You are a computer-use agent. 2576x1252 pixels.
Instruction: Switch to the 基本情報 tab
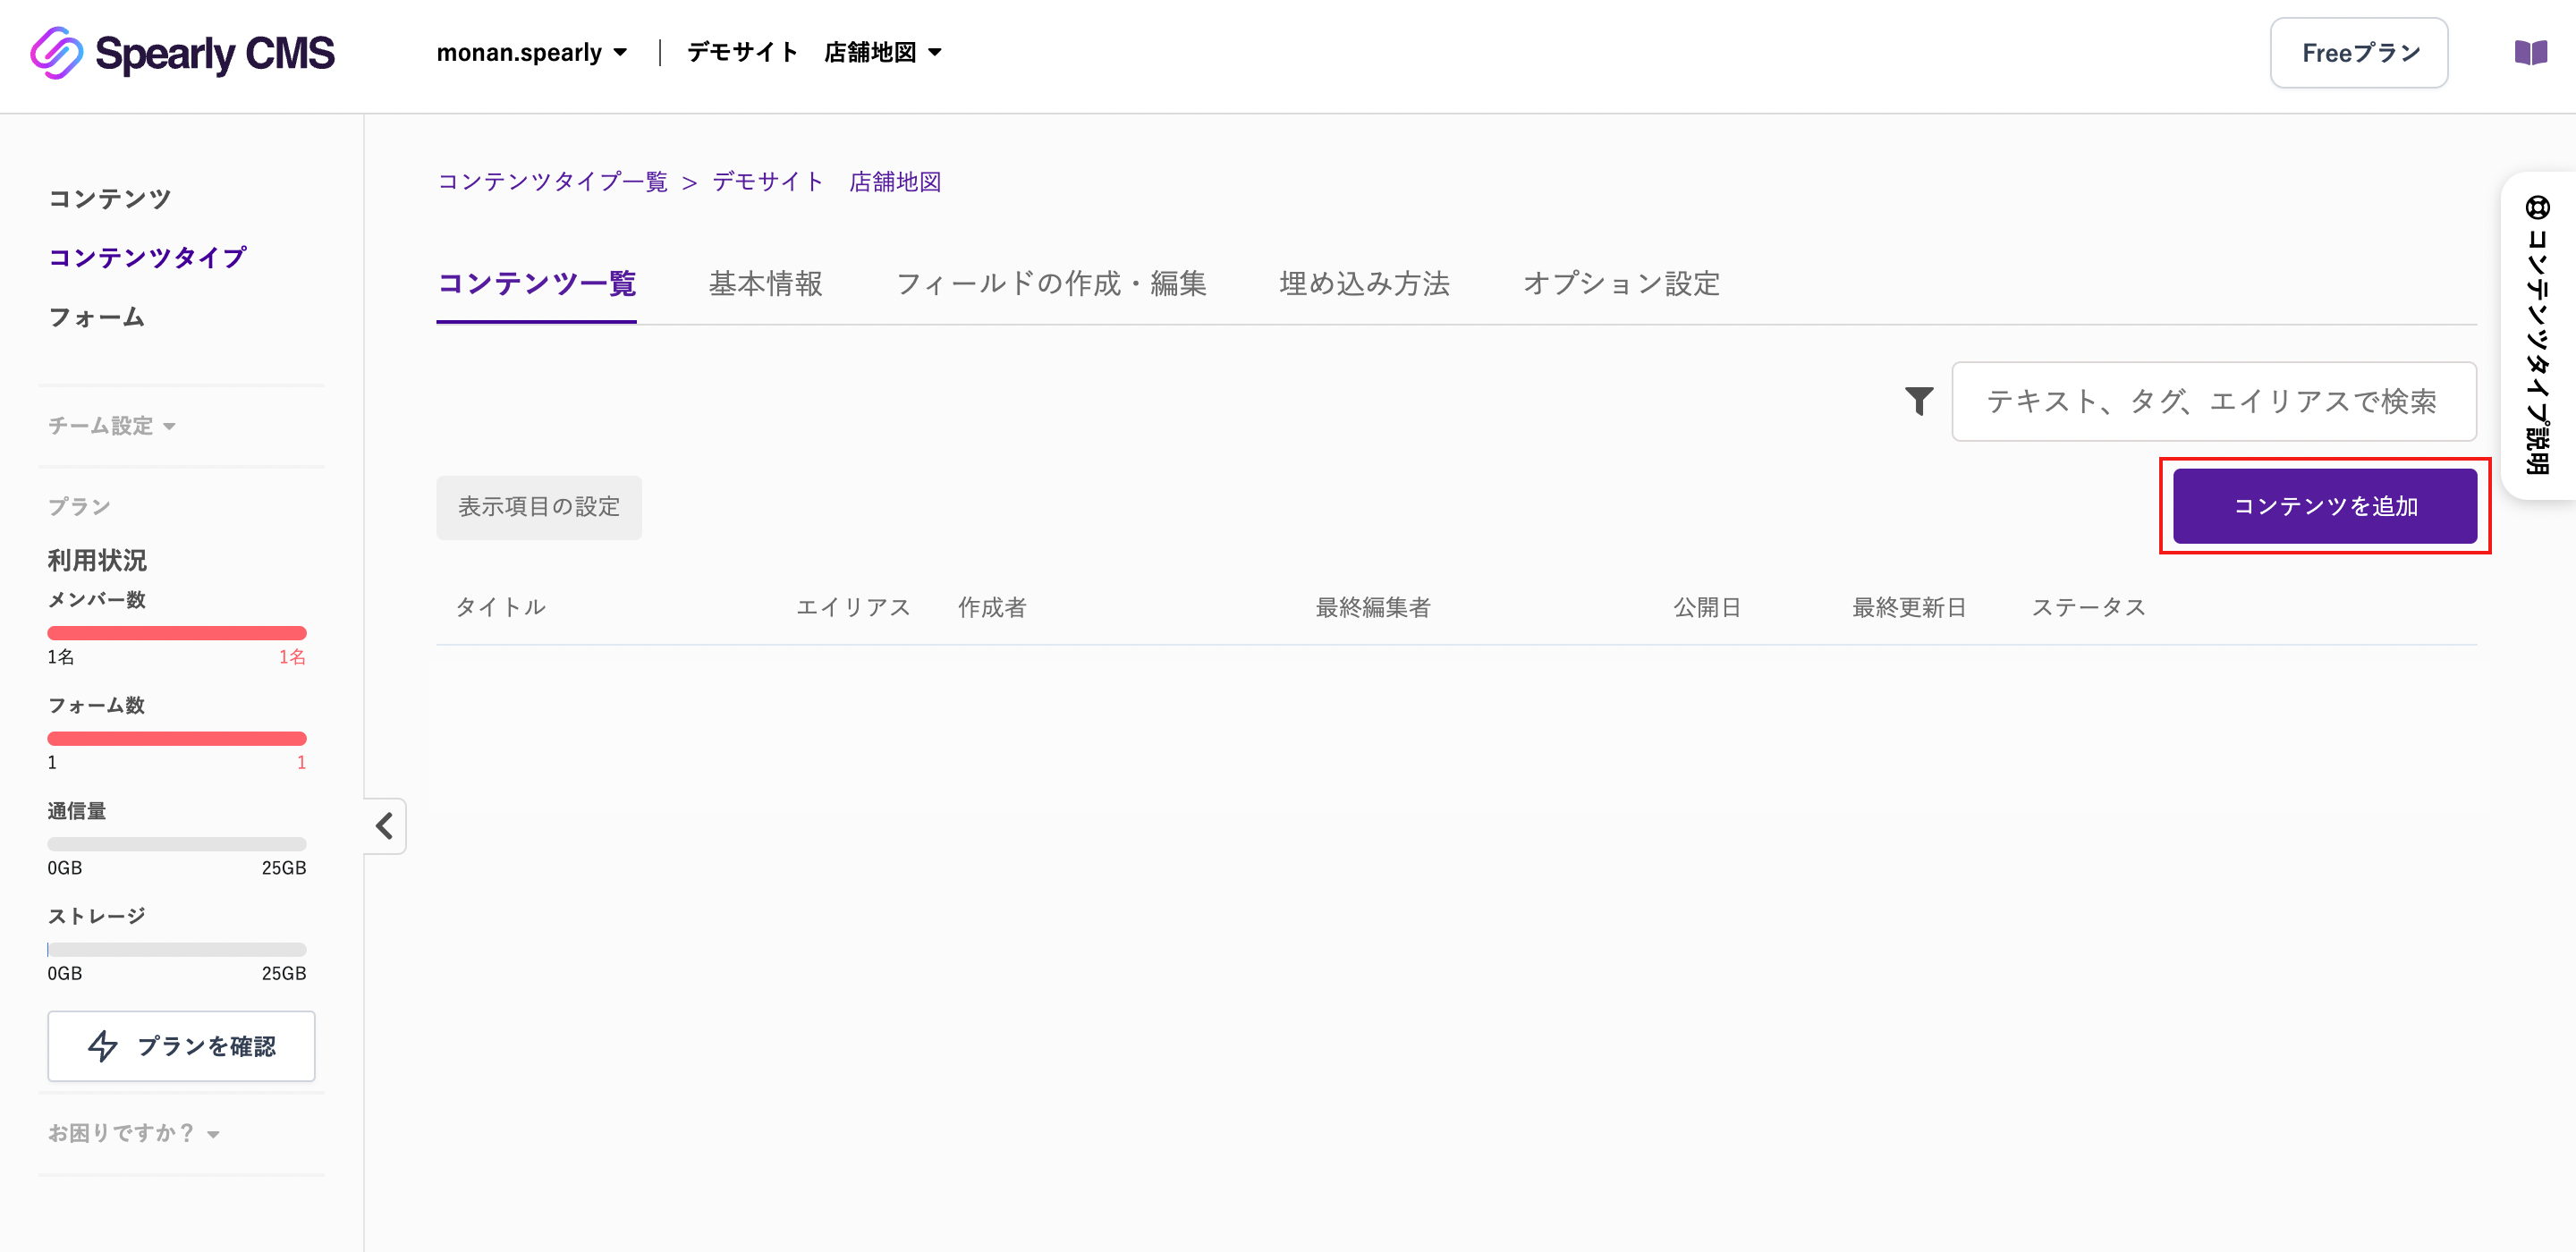(x=765, y=284)
